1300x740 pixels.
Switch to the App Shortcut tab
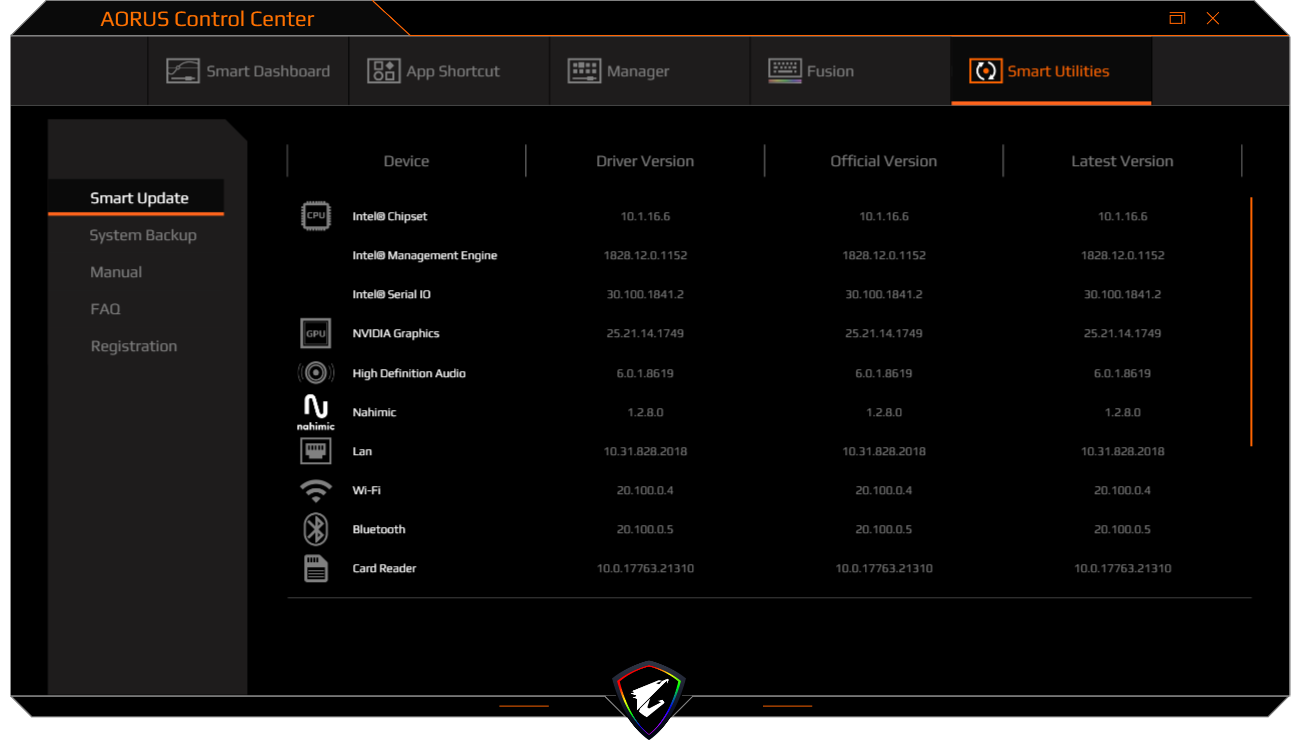[x=449, y=71]
